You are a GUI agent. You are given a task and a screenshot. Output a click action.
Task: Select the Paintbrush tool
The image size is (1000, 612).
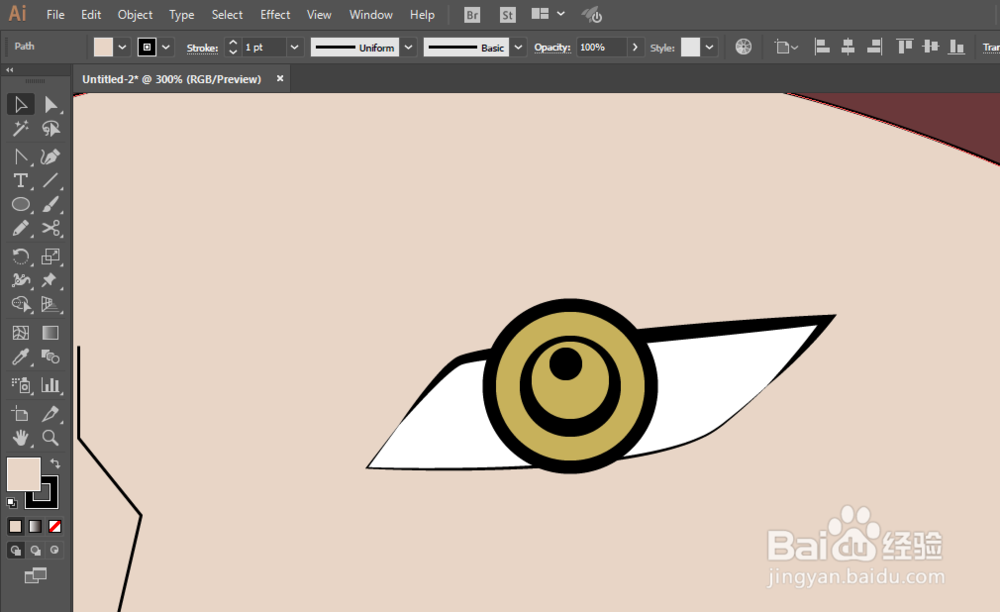50,205
